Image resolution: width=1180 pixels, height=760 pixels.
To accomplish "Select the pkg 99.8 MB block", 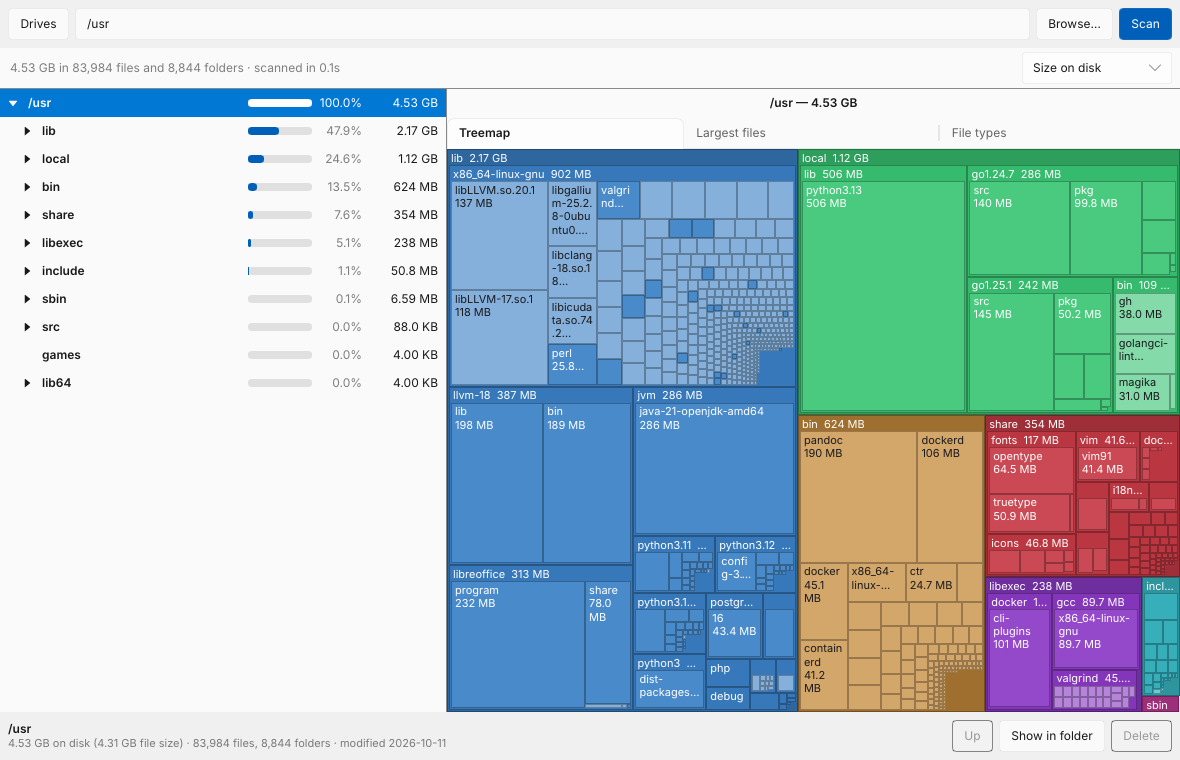I will pyautogui.click(x=1105, y=228).
